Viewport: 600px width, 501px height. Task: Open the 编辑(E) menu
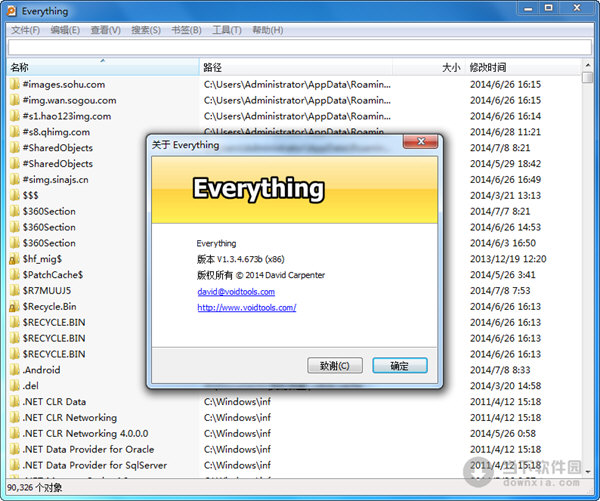65,30
